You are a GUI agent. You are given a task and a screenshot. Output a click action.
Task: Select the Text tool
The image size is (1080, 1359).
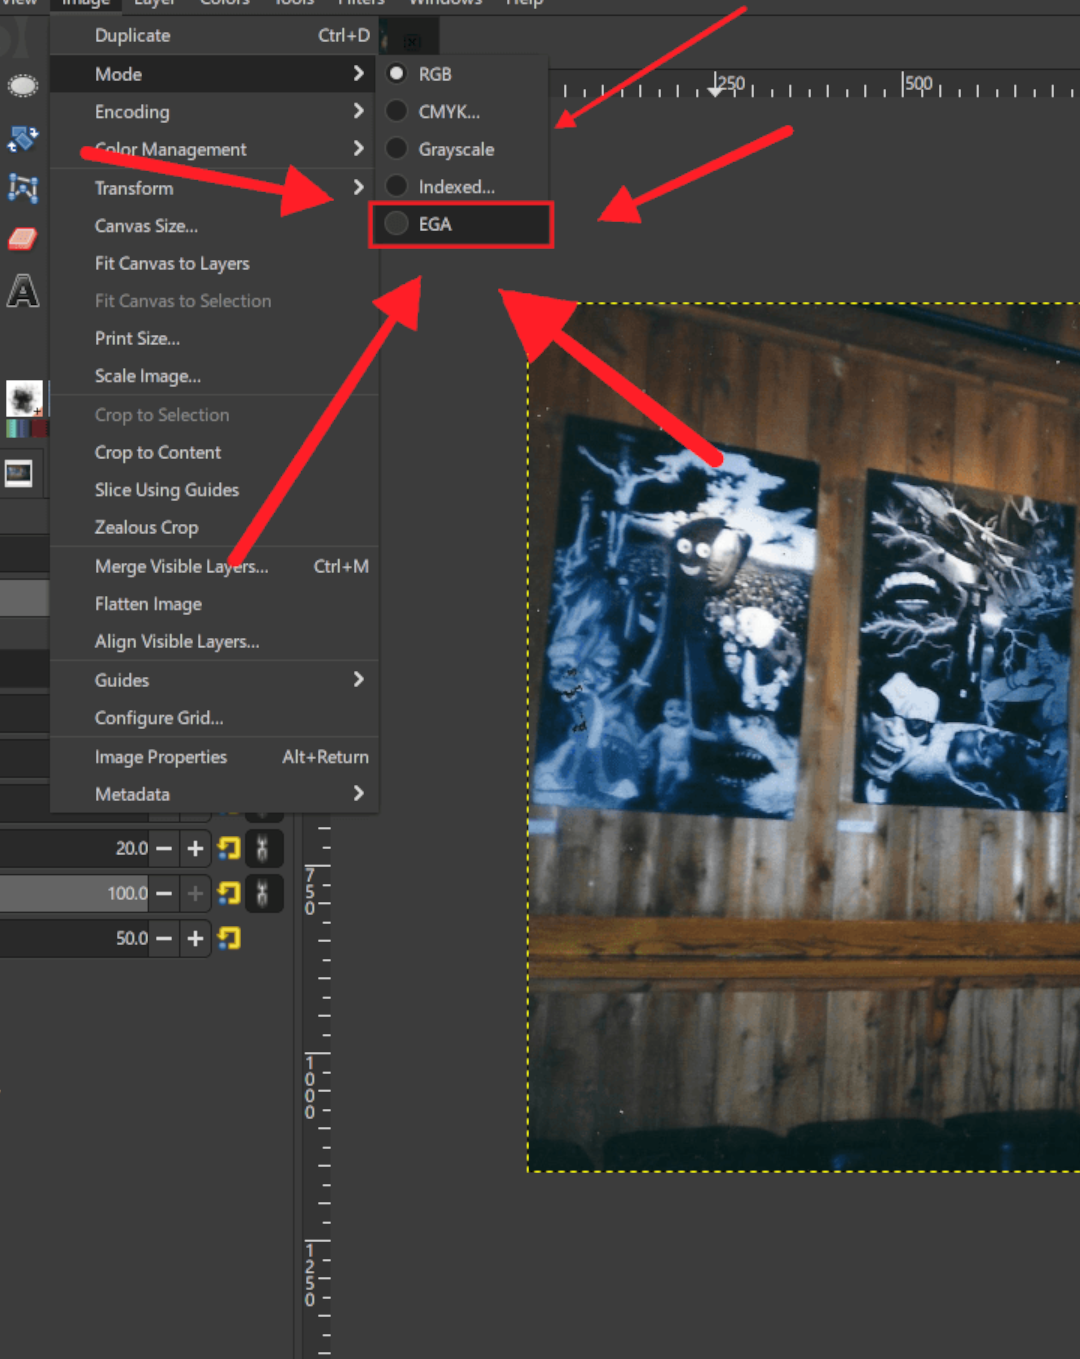coord(23,291)
